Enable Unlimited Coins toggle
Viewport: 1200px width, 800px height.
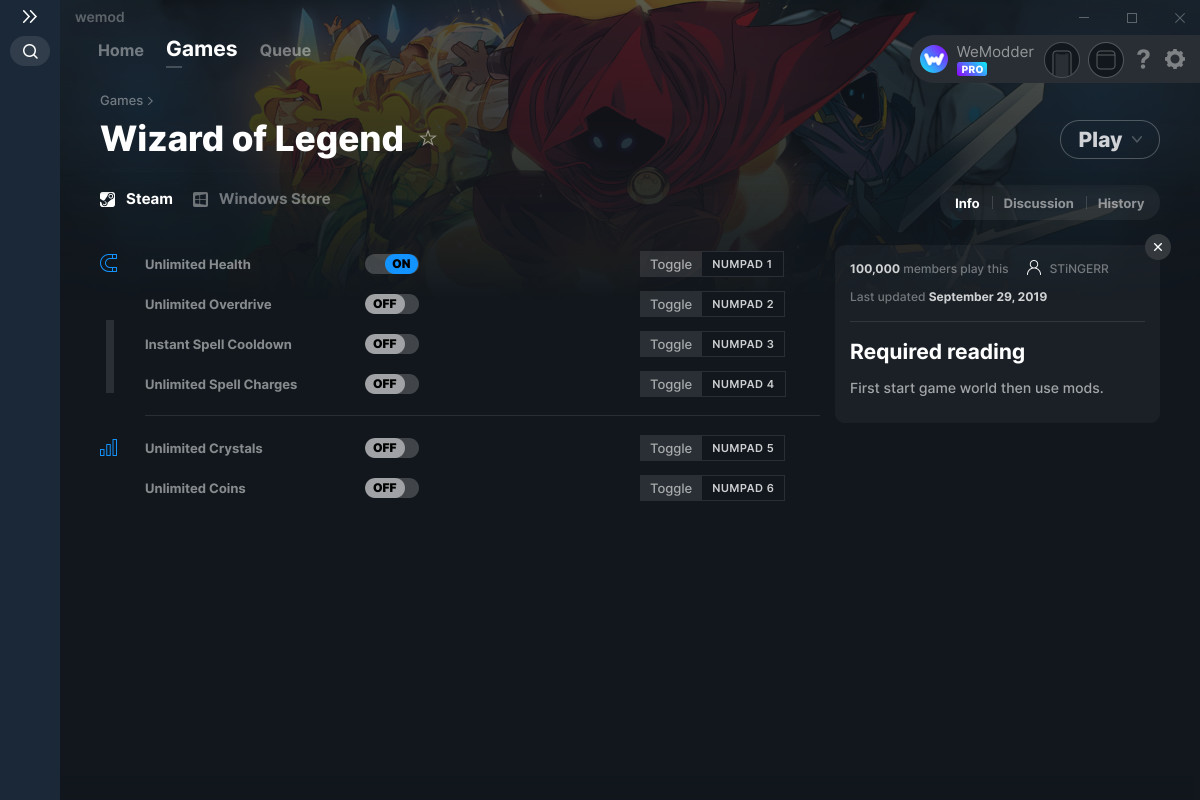pyautogui.click(x=392, y=488)
